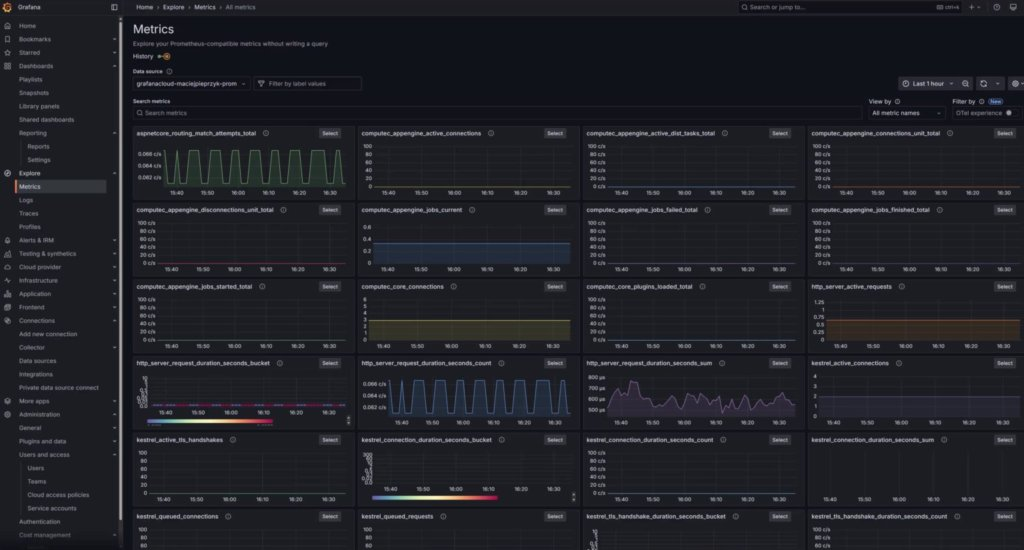Open Logs in the Explore menu
Viewport: 1024px width, 550px height.
[26, 200]
